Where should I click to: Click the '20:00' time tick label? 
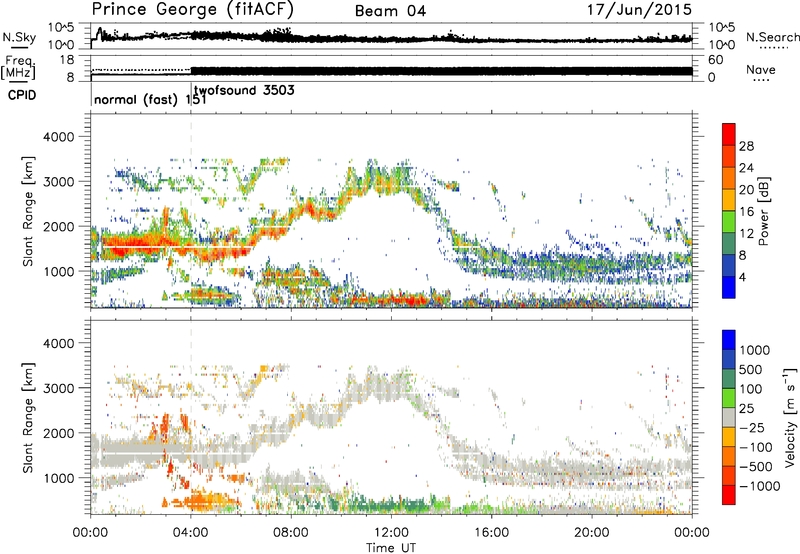591,533
